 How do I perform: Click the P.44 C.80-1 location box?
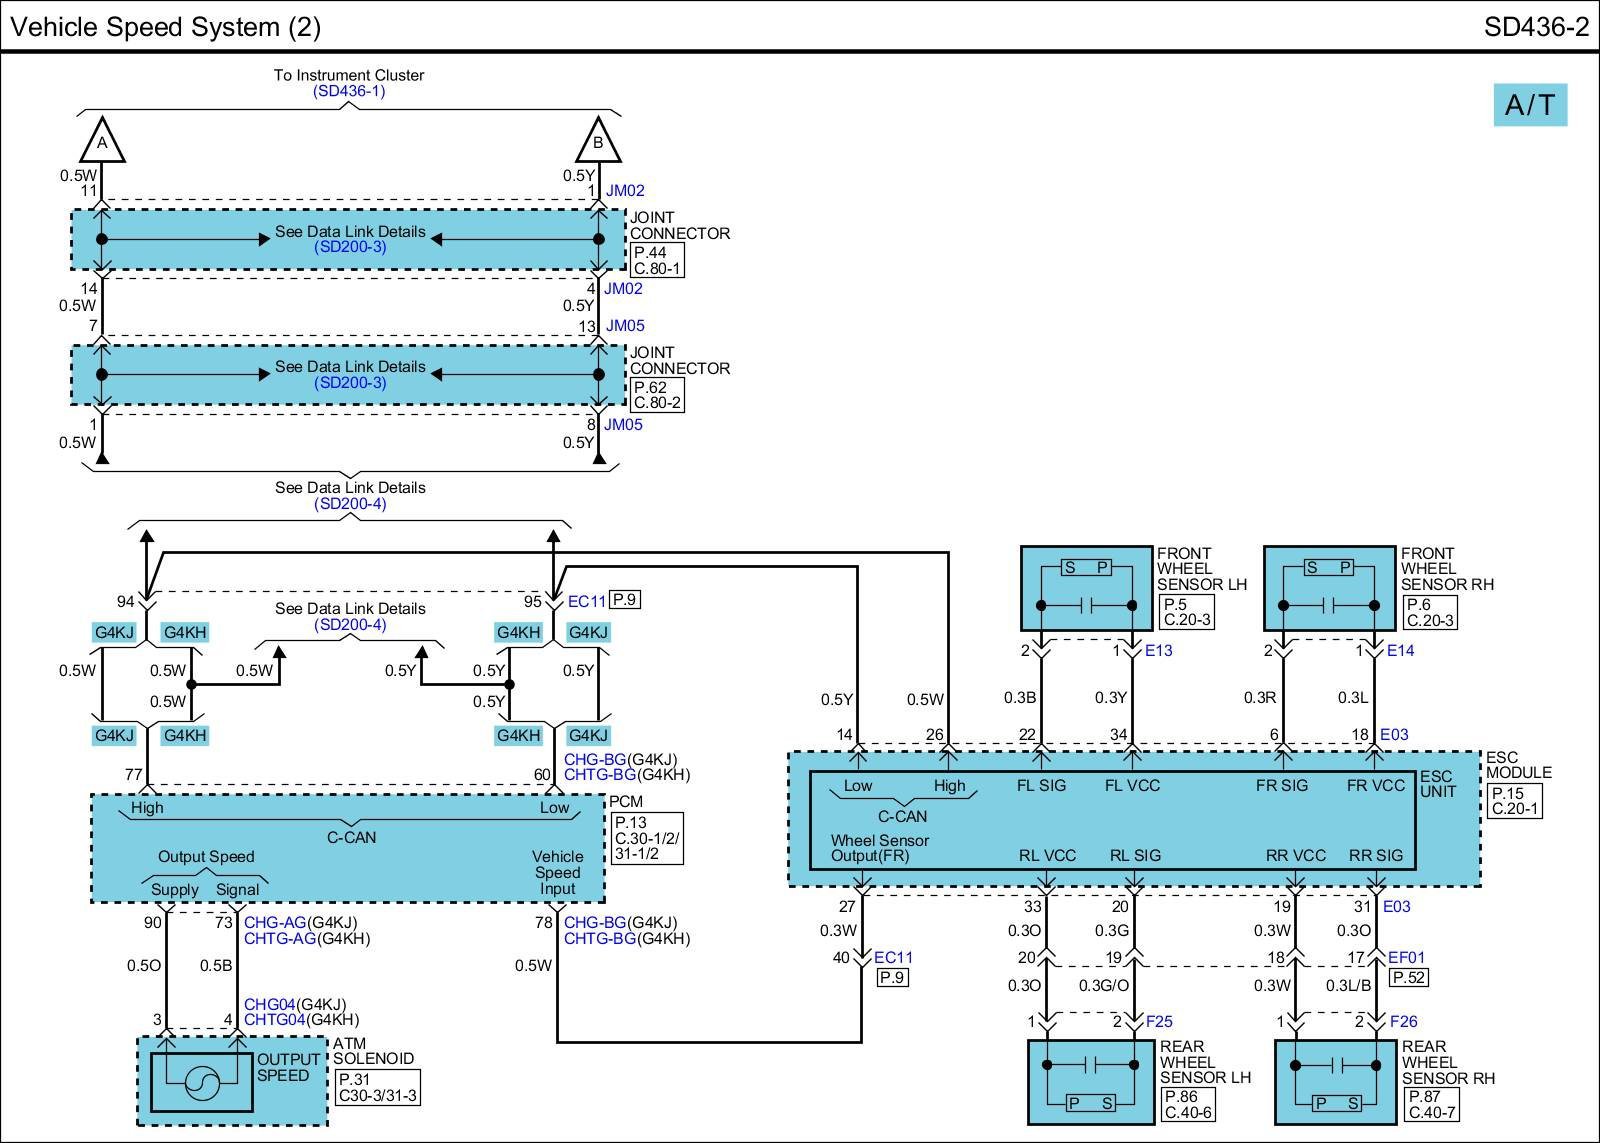click(657, 260)
